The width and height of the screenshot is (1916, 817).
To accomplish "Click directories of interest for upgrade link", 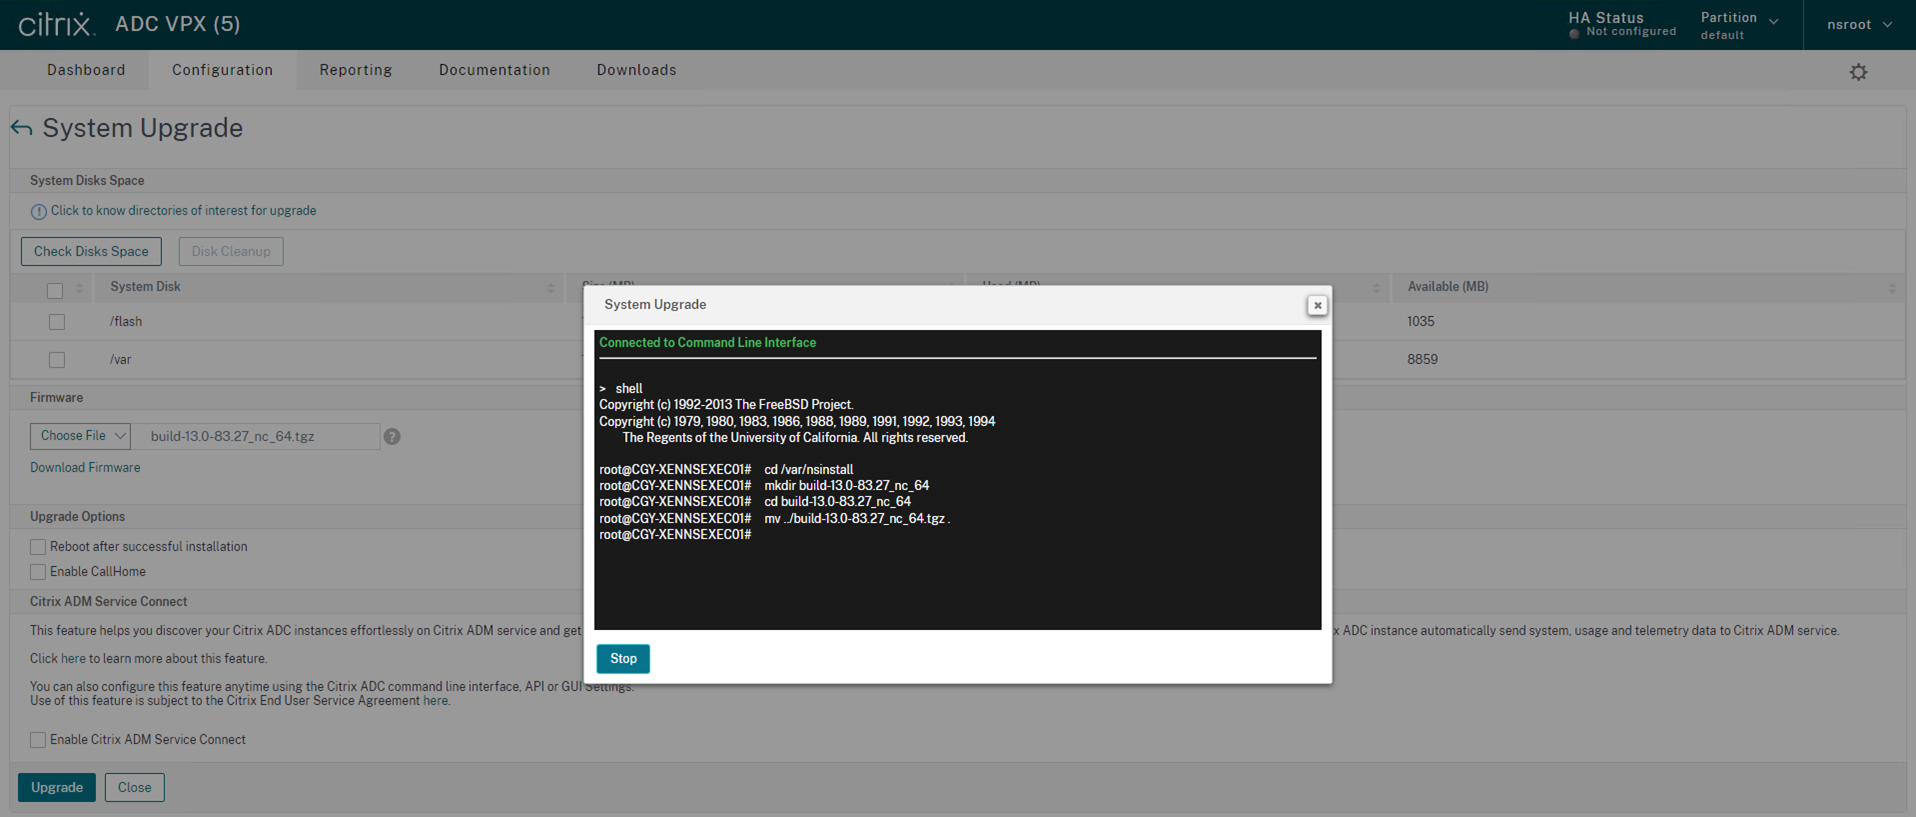I will pyautogui.click(x=183, y=211).
